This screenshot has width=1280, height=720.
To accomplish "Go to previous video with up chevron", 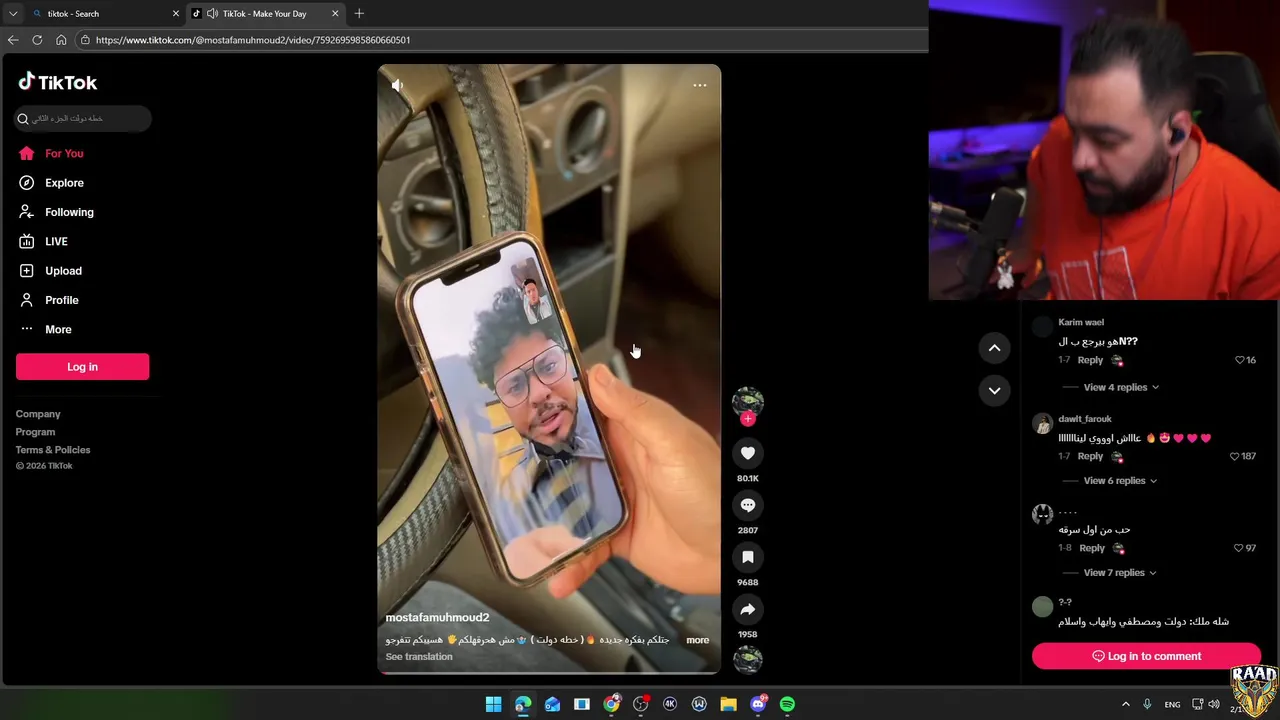I will 994,348.
